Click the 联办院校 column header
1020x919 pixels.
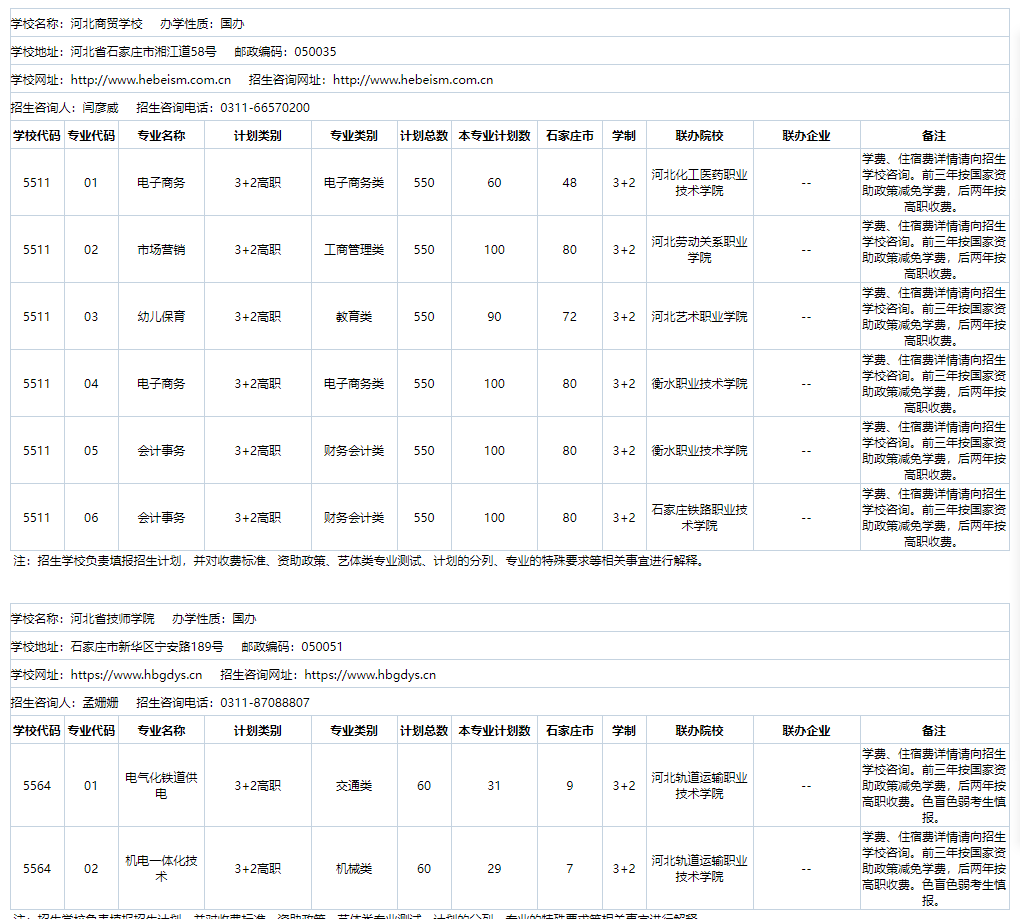(x=700, y=134)
